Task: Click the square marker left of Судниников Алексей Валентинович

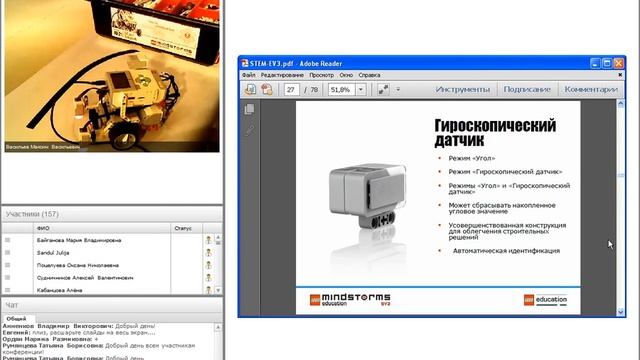Action: pyautogui.click(x=7, y=278)
